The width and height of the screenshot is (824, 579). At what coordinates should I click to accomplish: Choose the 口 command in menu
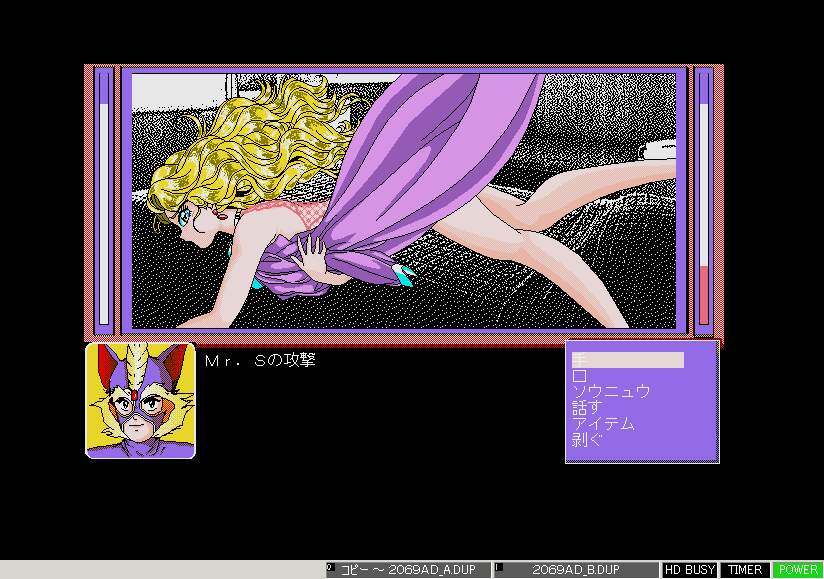tap(580, 376)
